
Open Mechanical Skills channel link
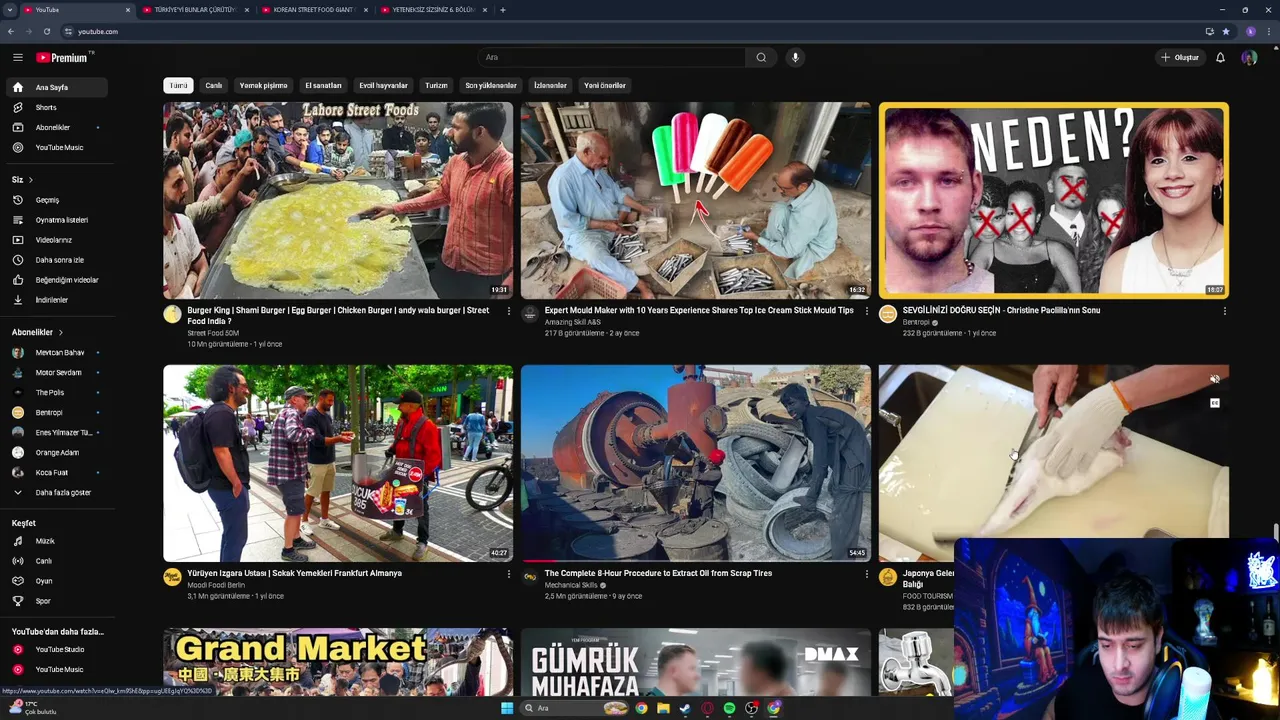[x=571, y=585]
